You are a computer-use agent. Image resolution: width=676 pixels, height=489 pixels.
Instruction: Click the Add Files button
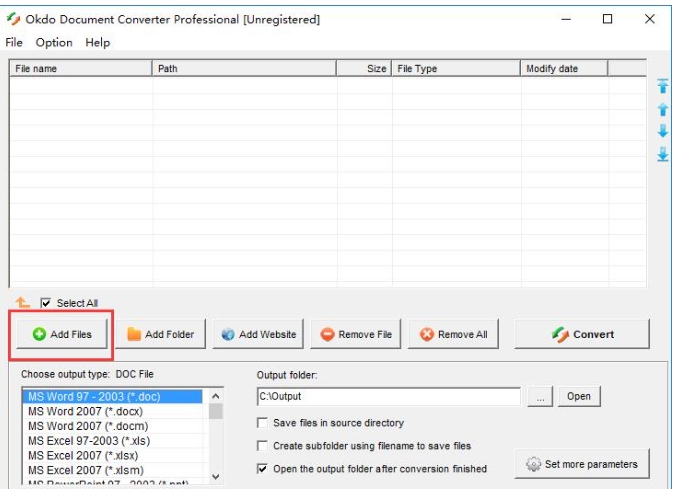[x=62, y=334]
